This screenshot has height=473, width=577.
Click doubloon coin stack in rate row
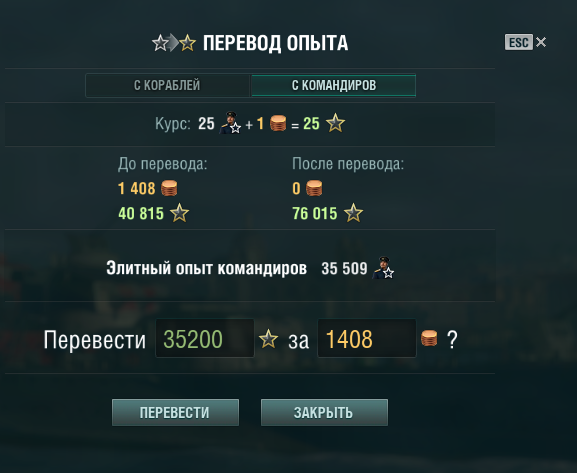(278, 123)
